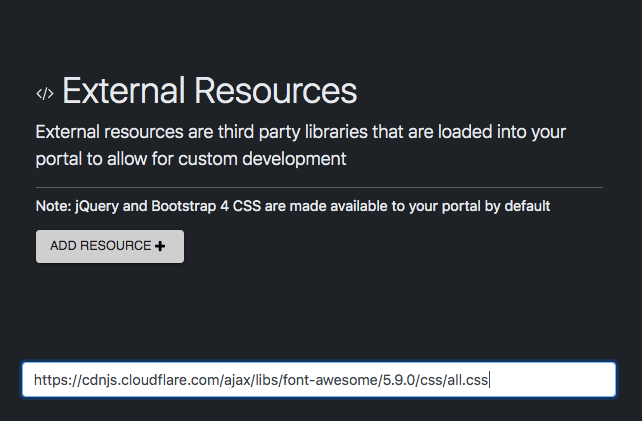Image resolution: width=642 pixels, height=421 pixels.
Task: Click the code brackets icon beside heading
Action: click(44, 93)
